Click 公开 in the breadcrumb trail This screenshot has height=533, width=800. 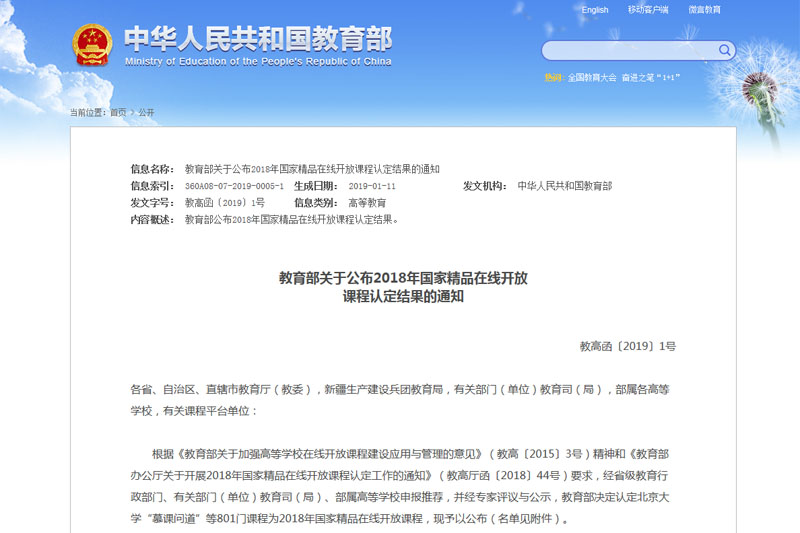pos(146,112)
